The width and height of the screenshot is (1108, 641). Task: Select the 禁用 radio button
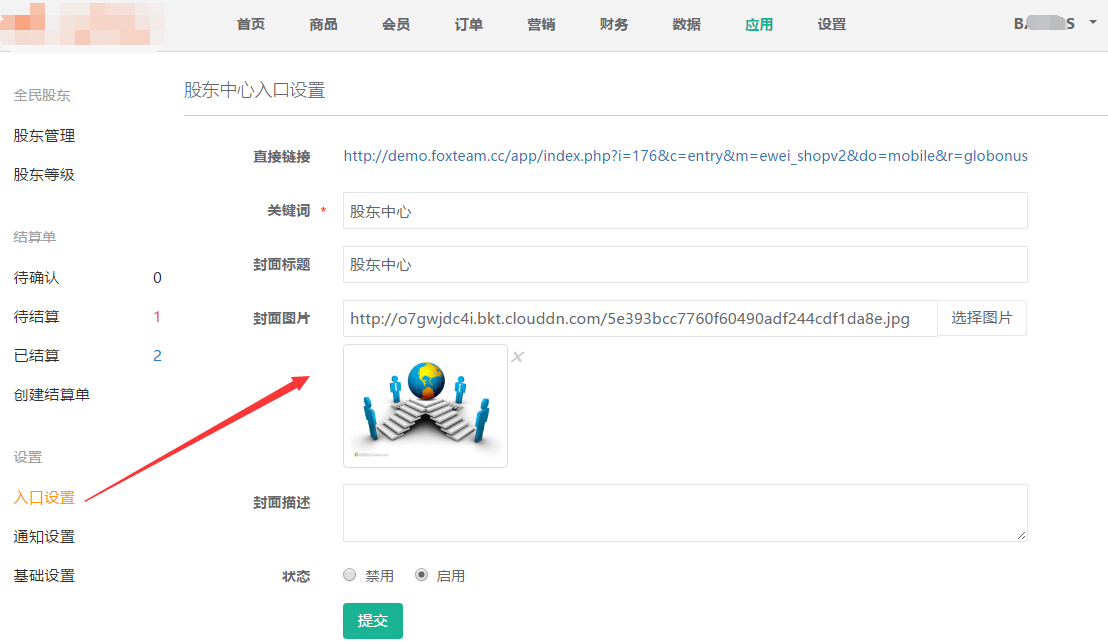click(x=350, y=575)
